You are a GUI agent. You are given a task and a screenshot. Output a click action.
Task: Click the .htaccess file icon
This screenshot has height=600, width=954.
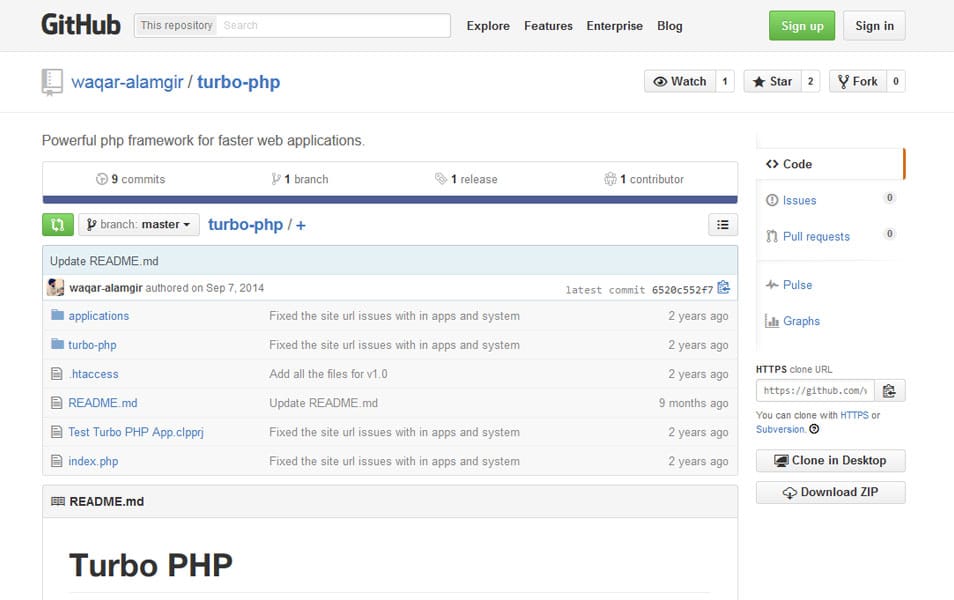(x=57, y=374)
